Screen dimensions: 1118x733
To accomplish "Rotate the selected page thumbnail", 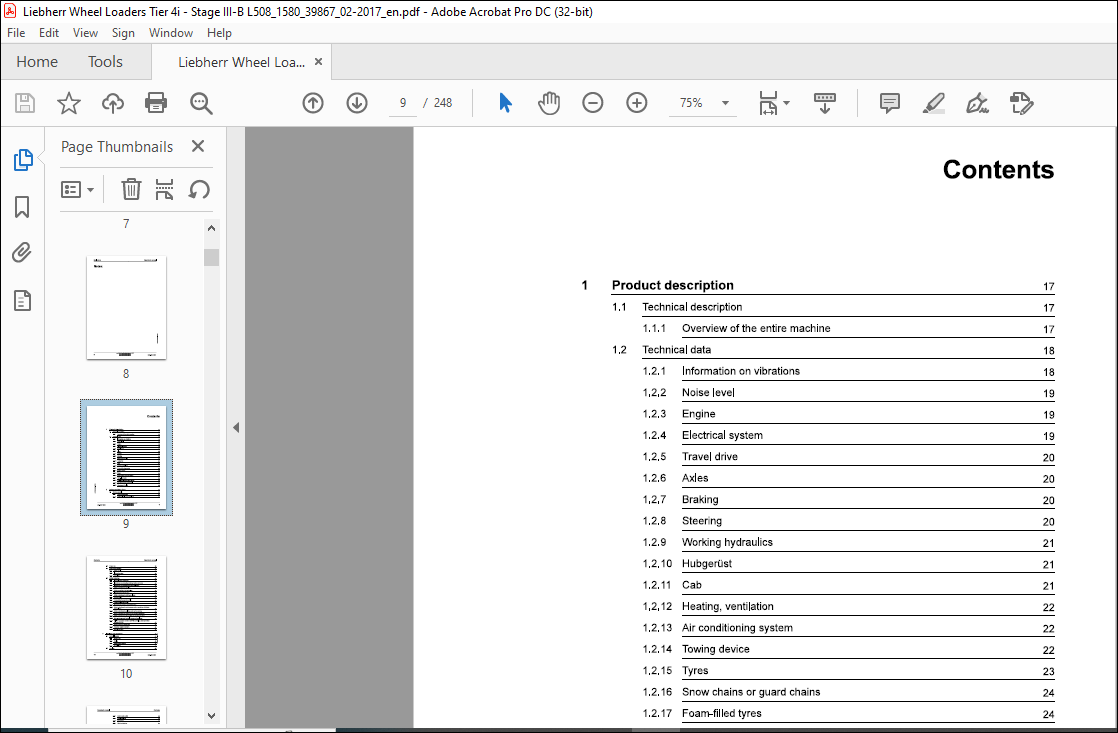I will 199,190.
